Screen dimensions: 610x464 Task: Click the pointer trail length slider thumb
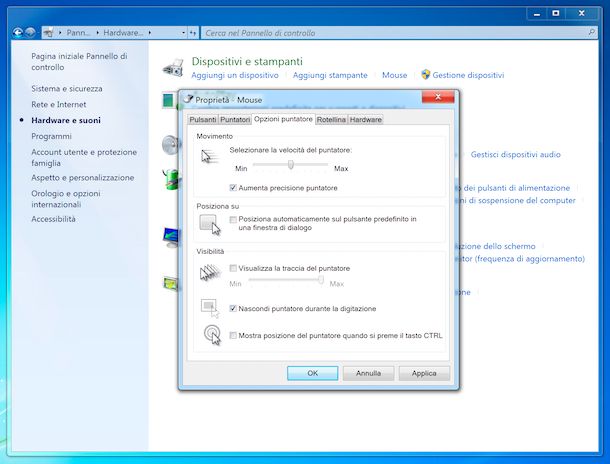321,279
